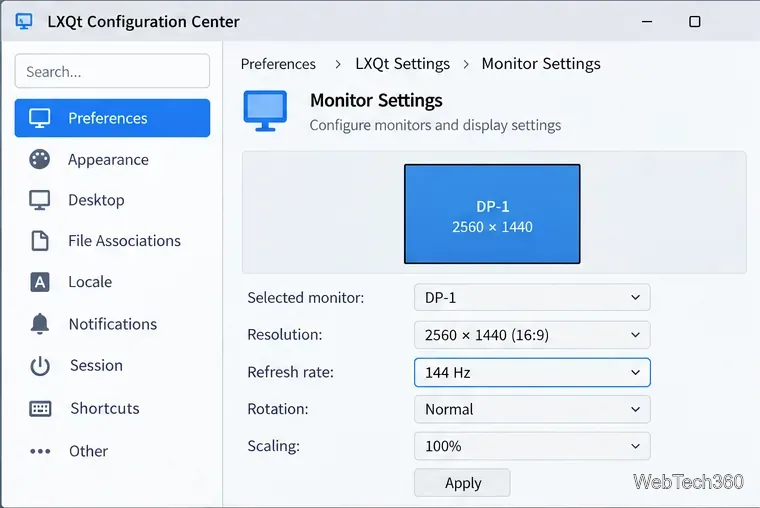
Task: Click the Preferences monitor icon in sidebar
Action: [x=39, y=118]
